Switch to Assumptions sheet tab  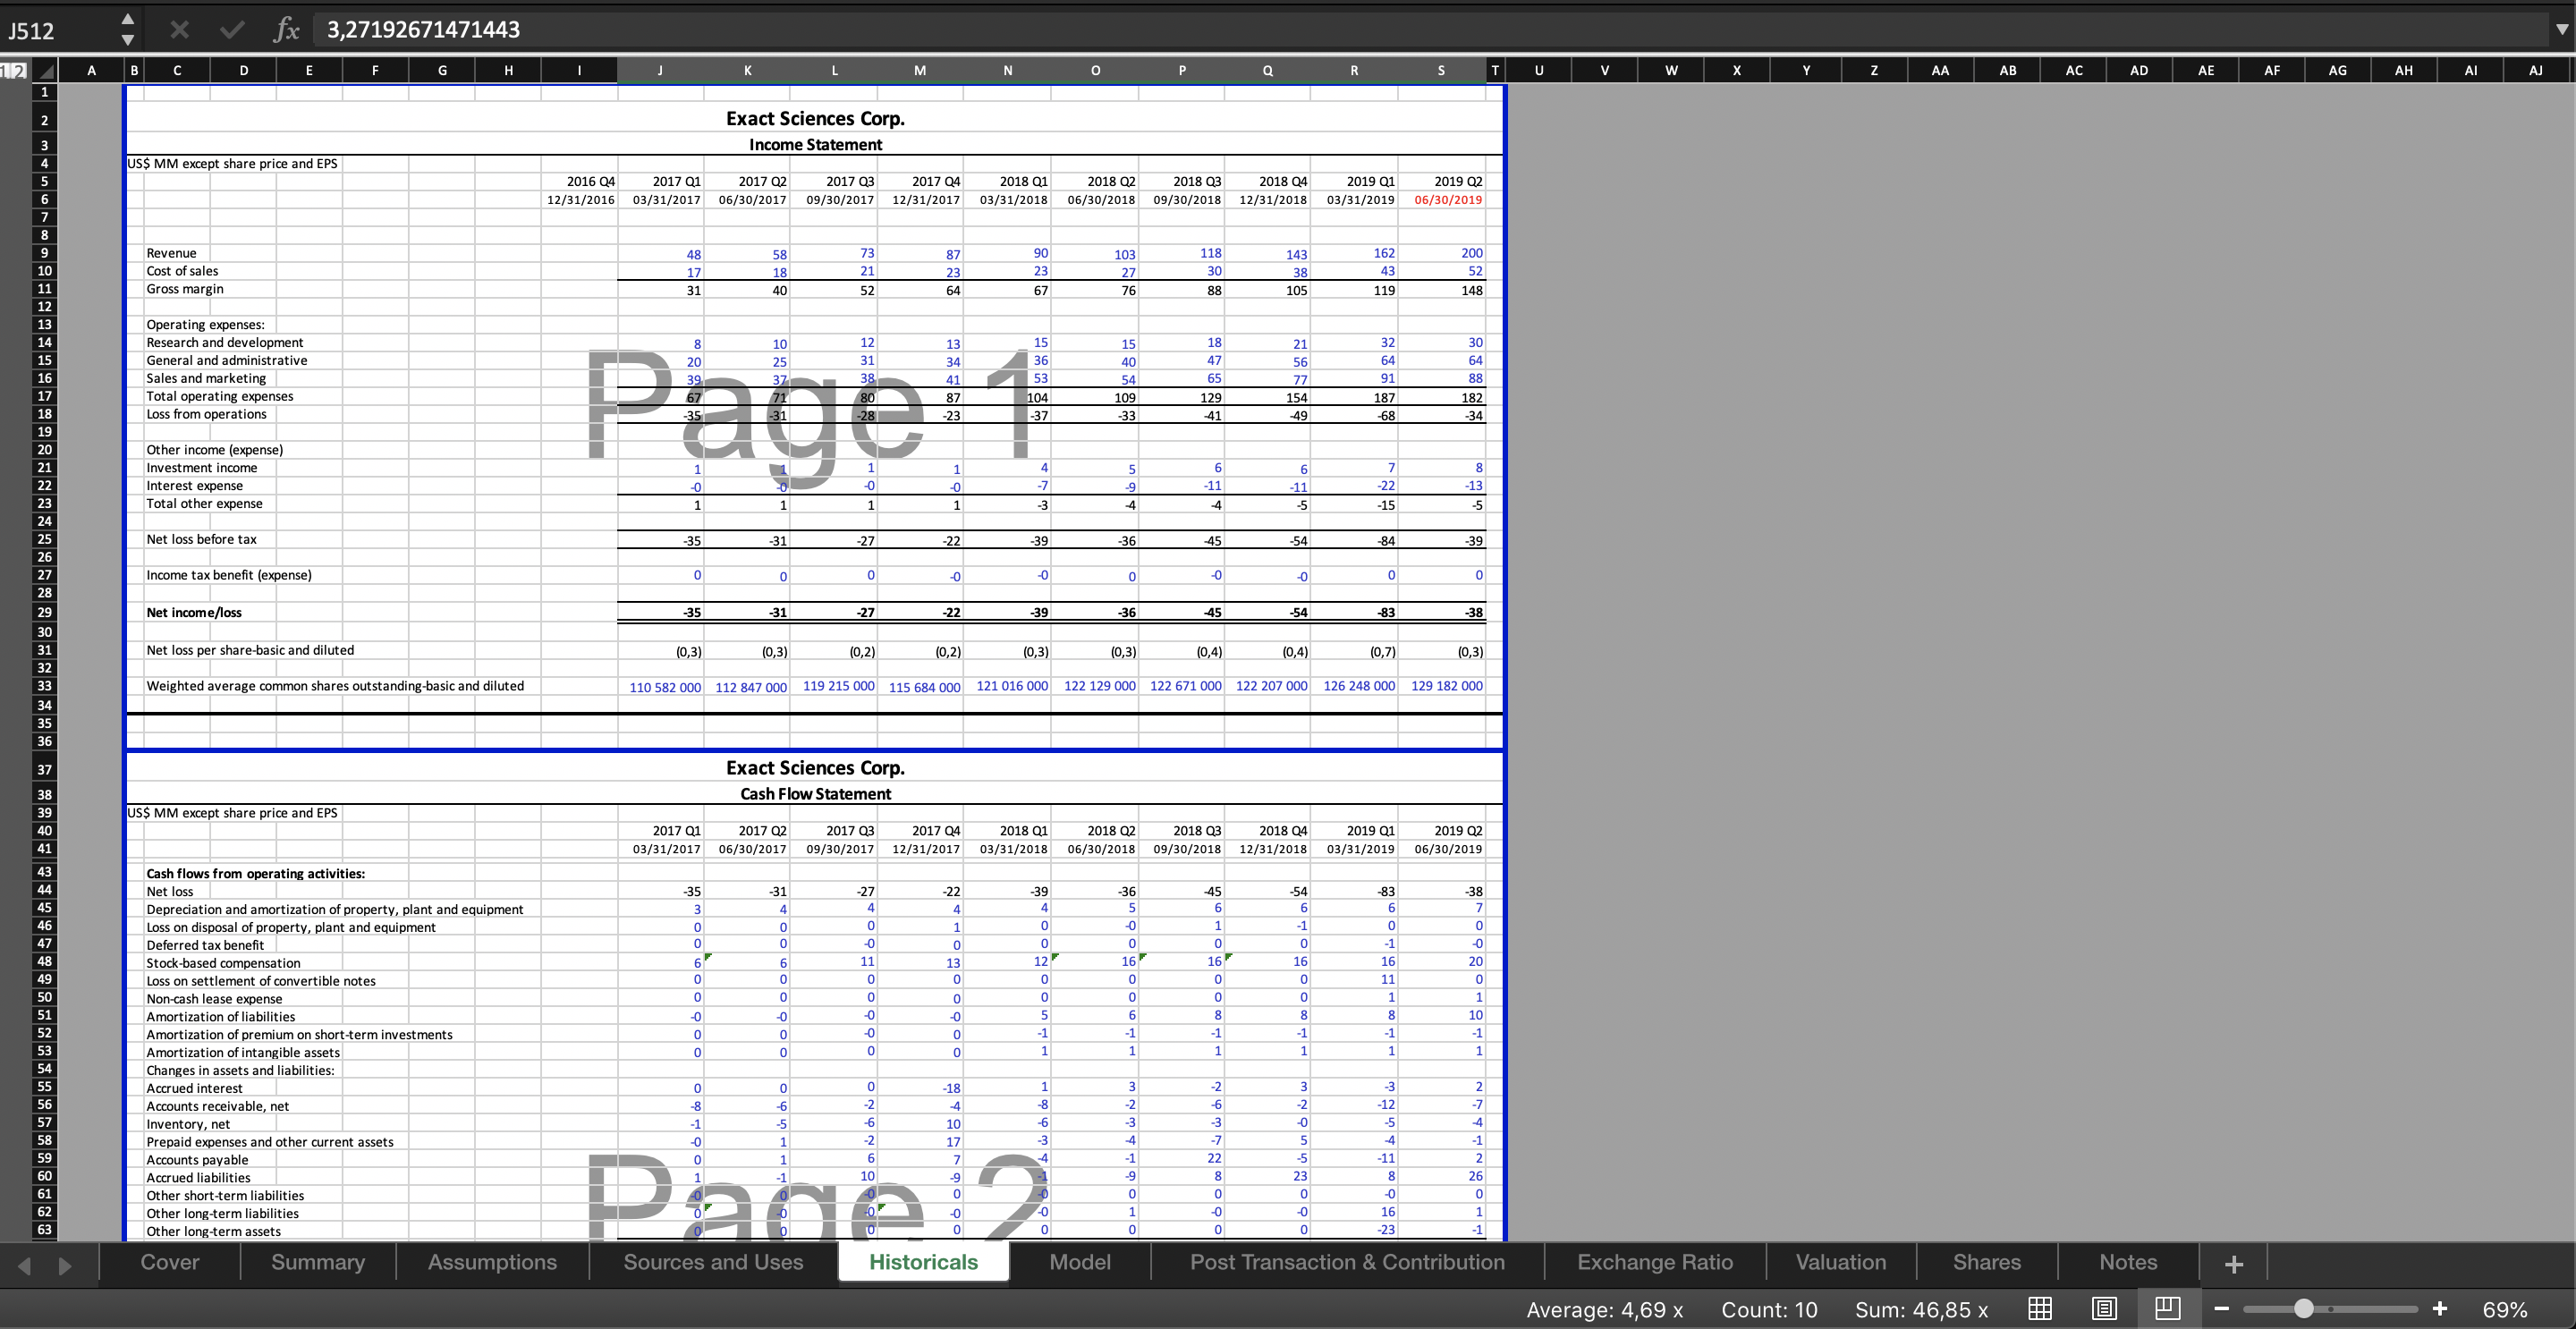coord(492,1262)
